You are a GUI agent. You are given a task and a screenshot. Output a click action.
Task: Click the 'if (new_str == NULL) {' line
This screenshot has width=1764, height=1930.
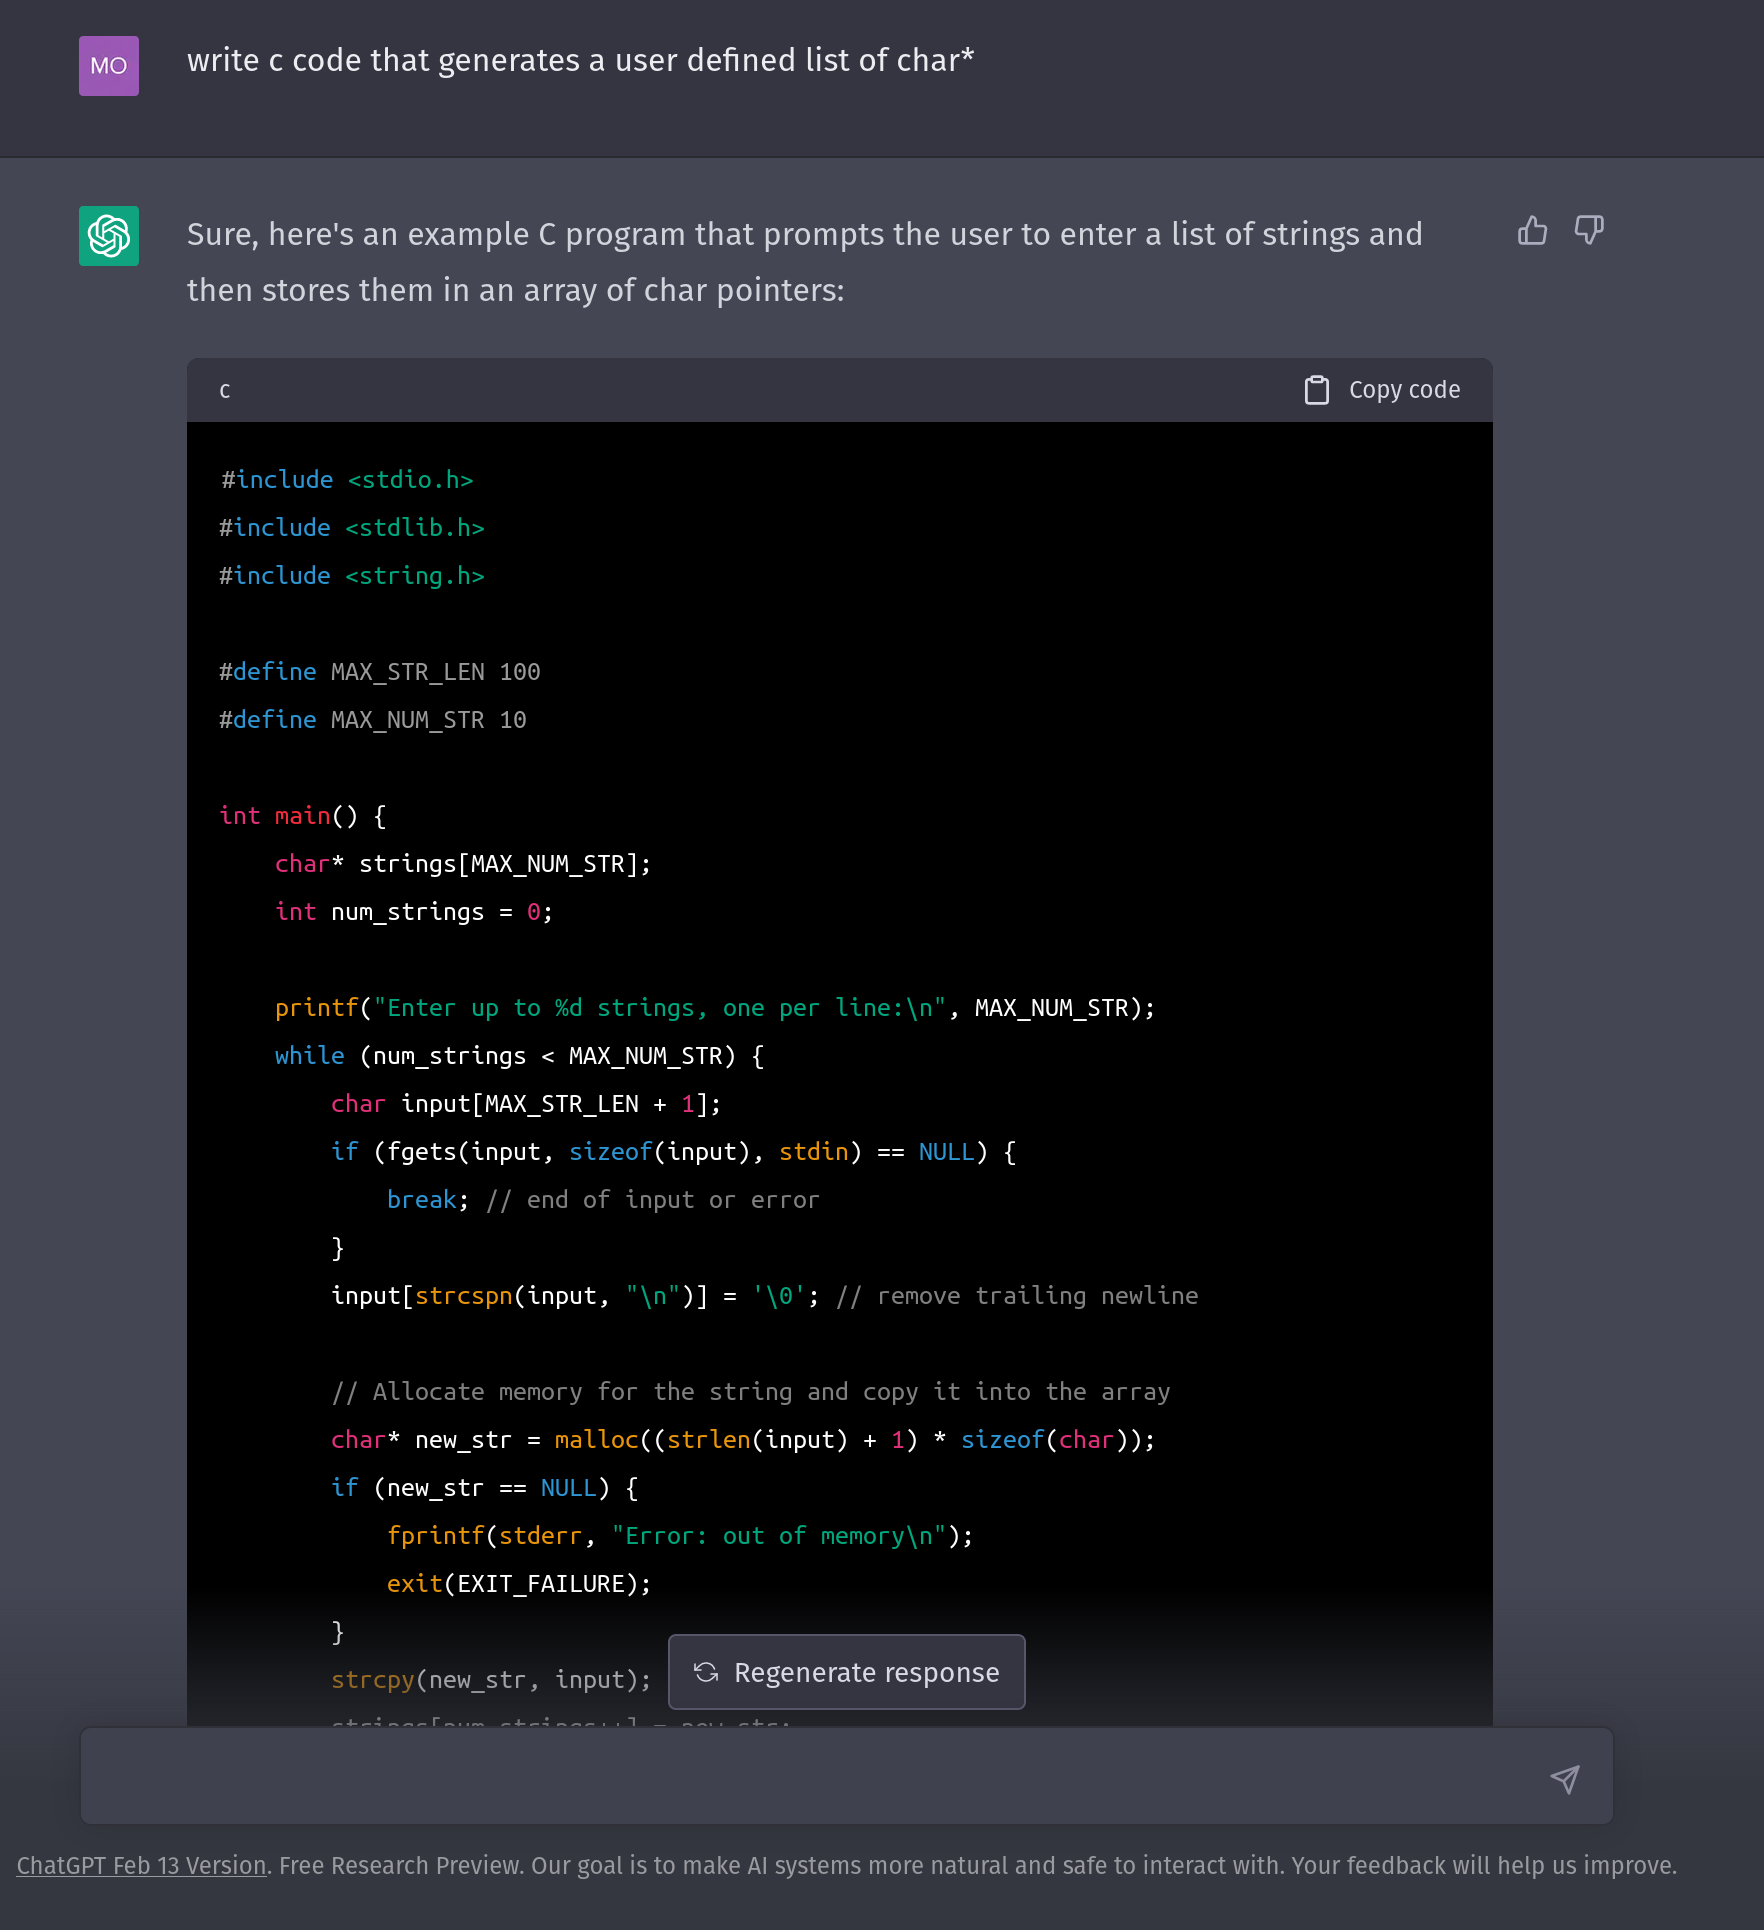(x=485, y=1488)
